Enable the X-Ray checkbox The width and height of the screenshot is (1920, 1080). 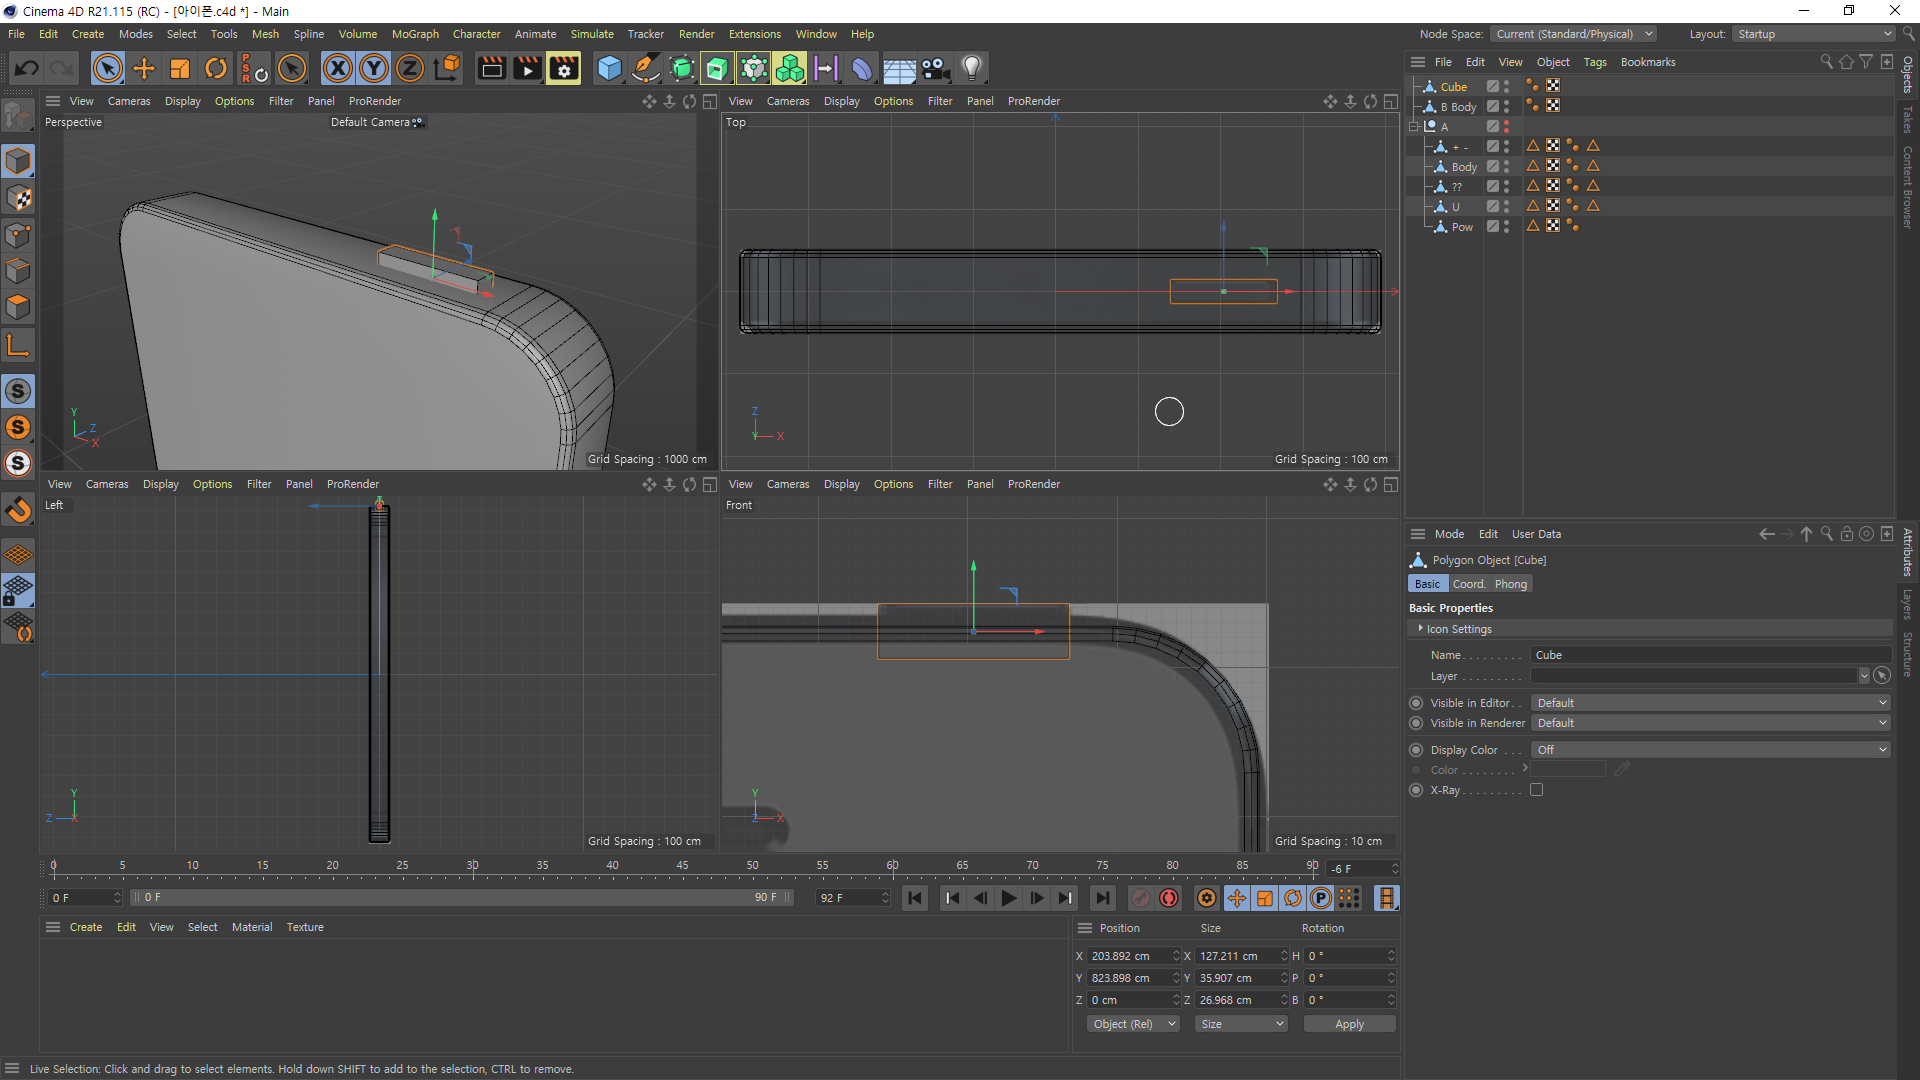(x=1537, y=790)
